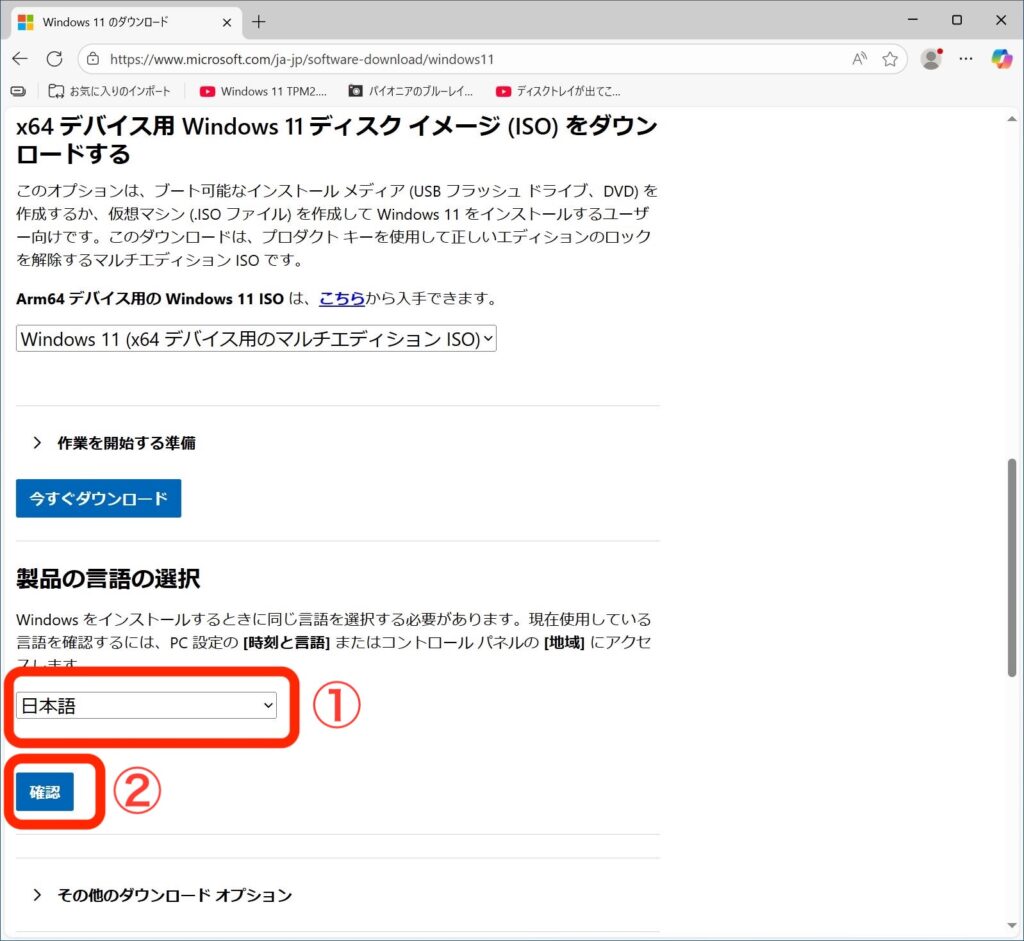
Task: Open the browser profile avatar
Action: 931,59
